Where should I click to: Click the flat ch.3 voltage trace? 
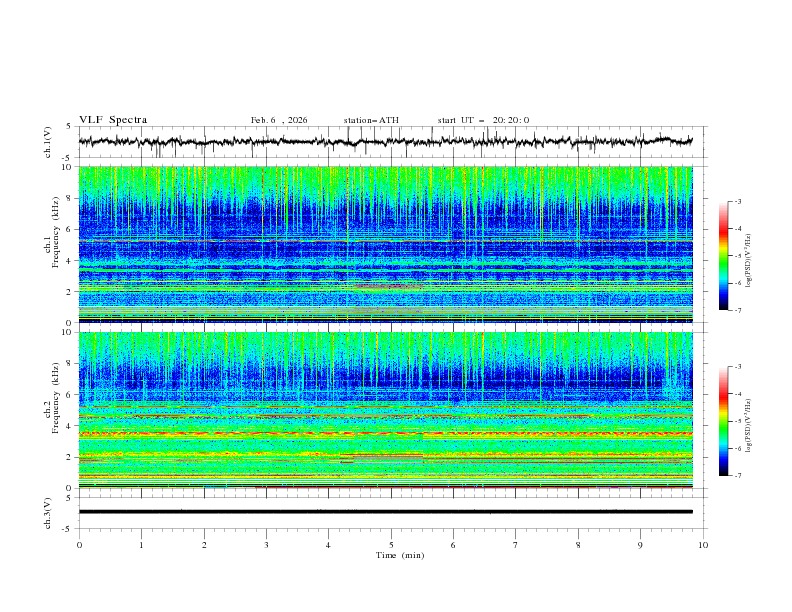385,512
